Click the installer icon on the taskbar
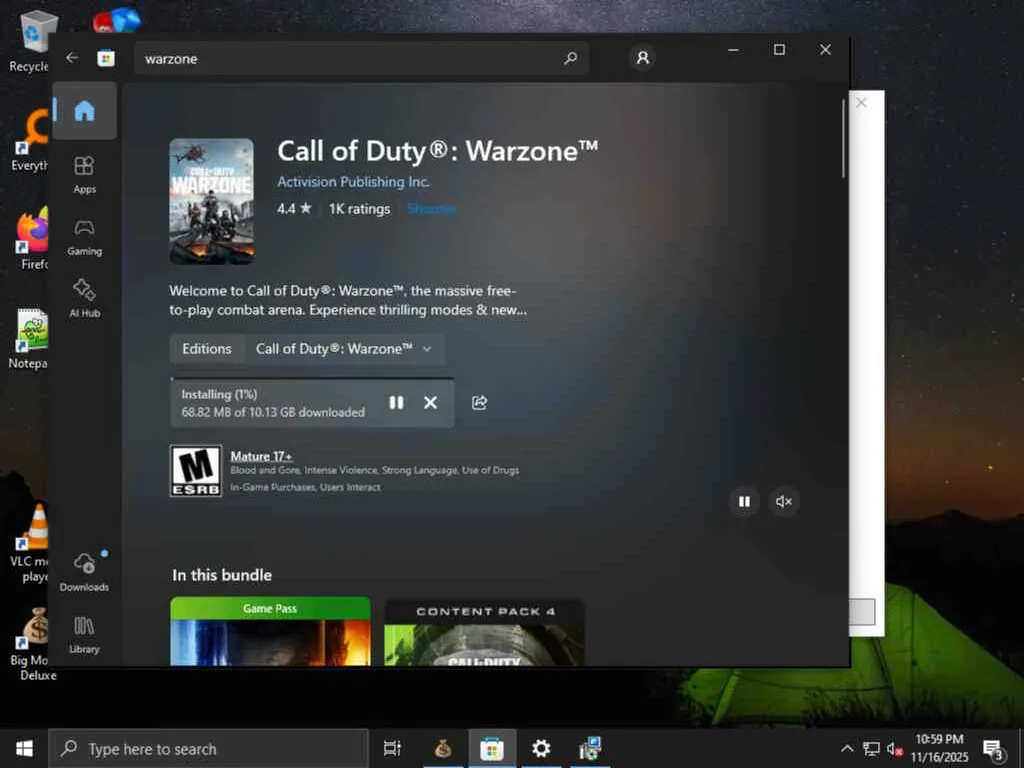The width and height of the screenshot is (1024, 768). [590, 748]
